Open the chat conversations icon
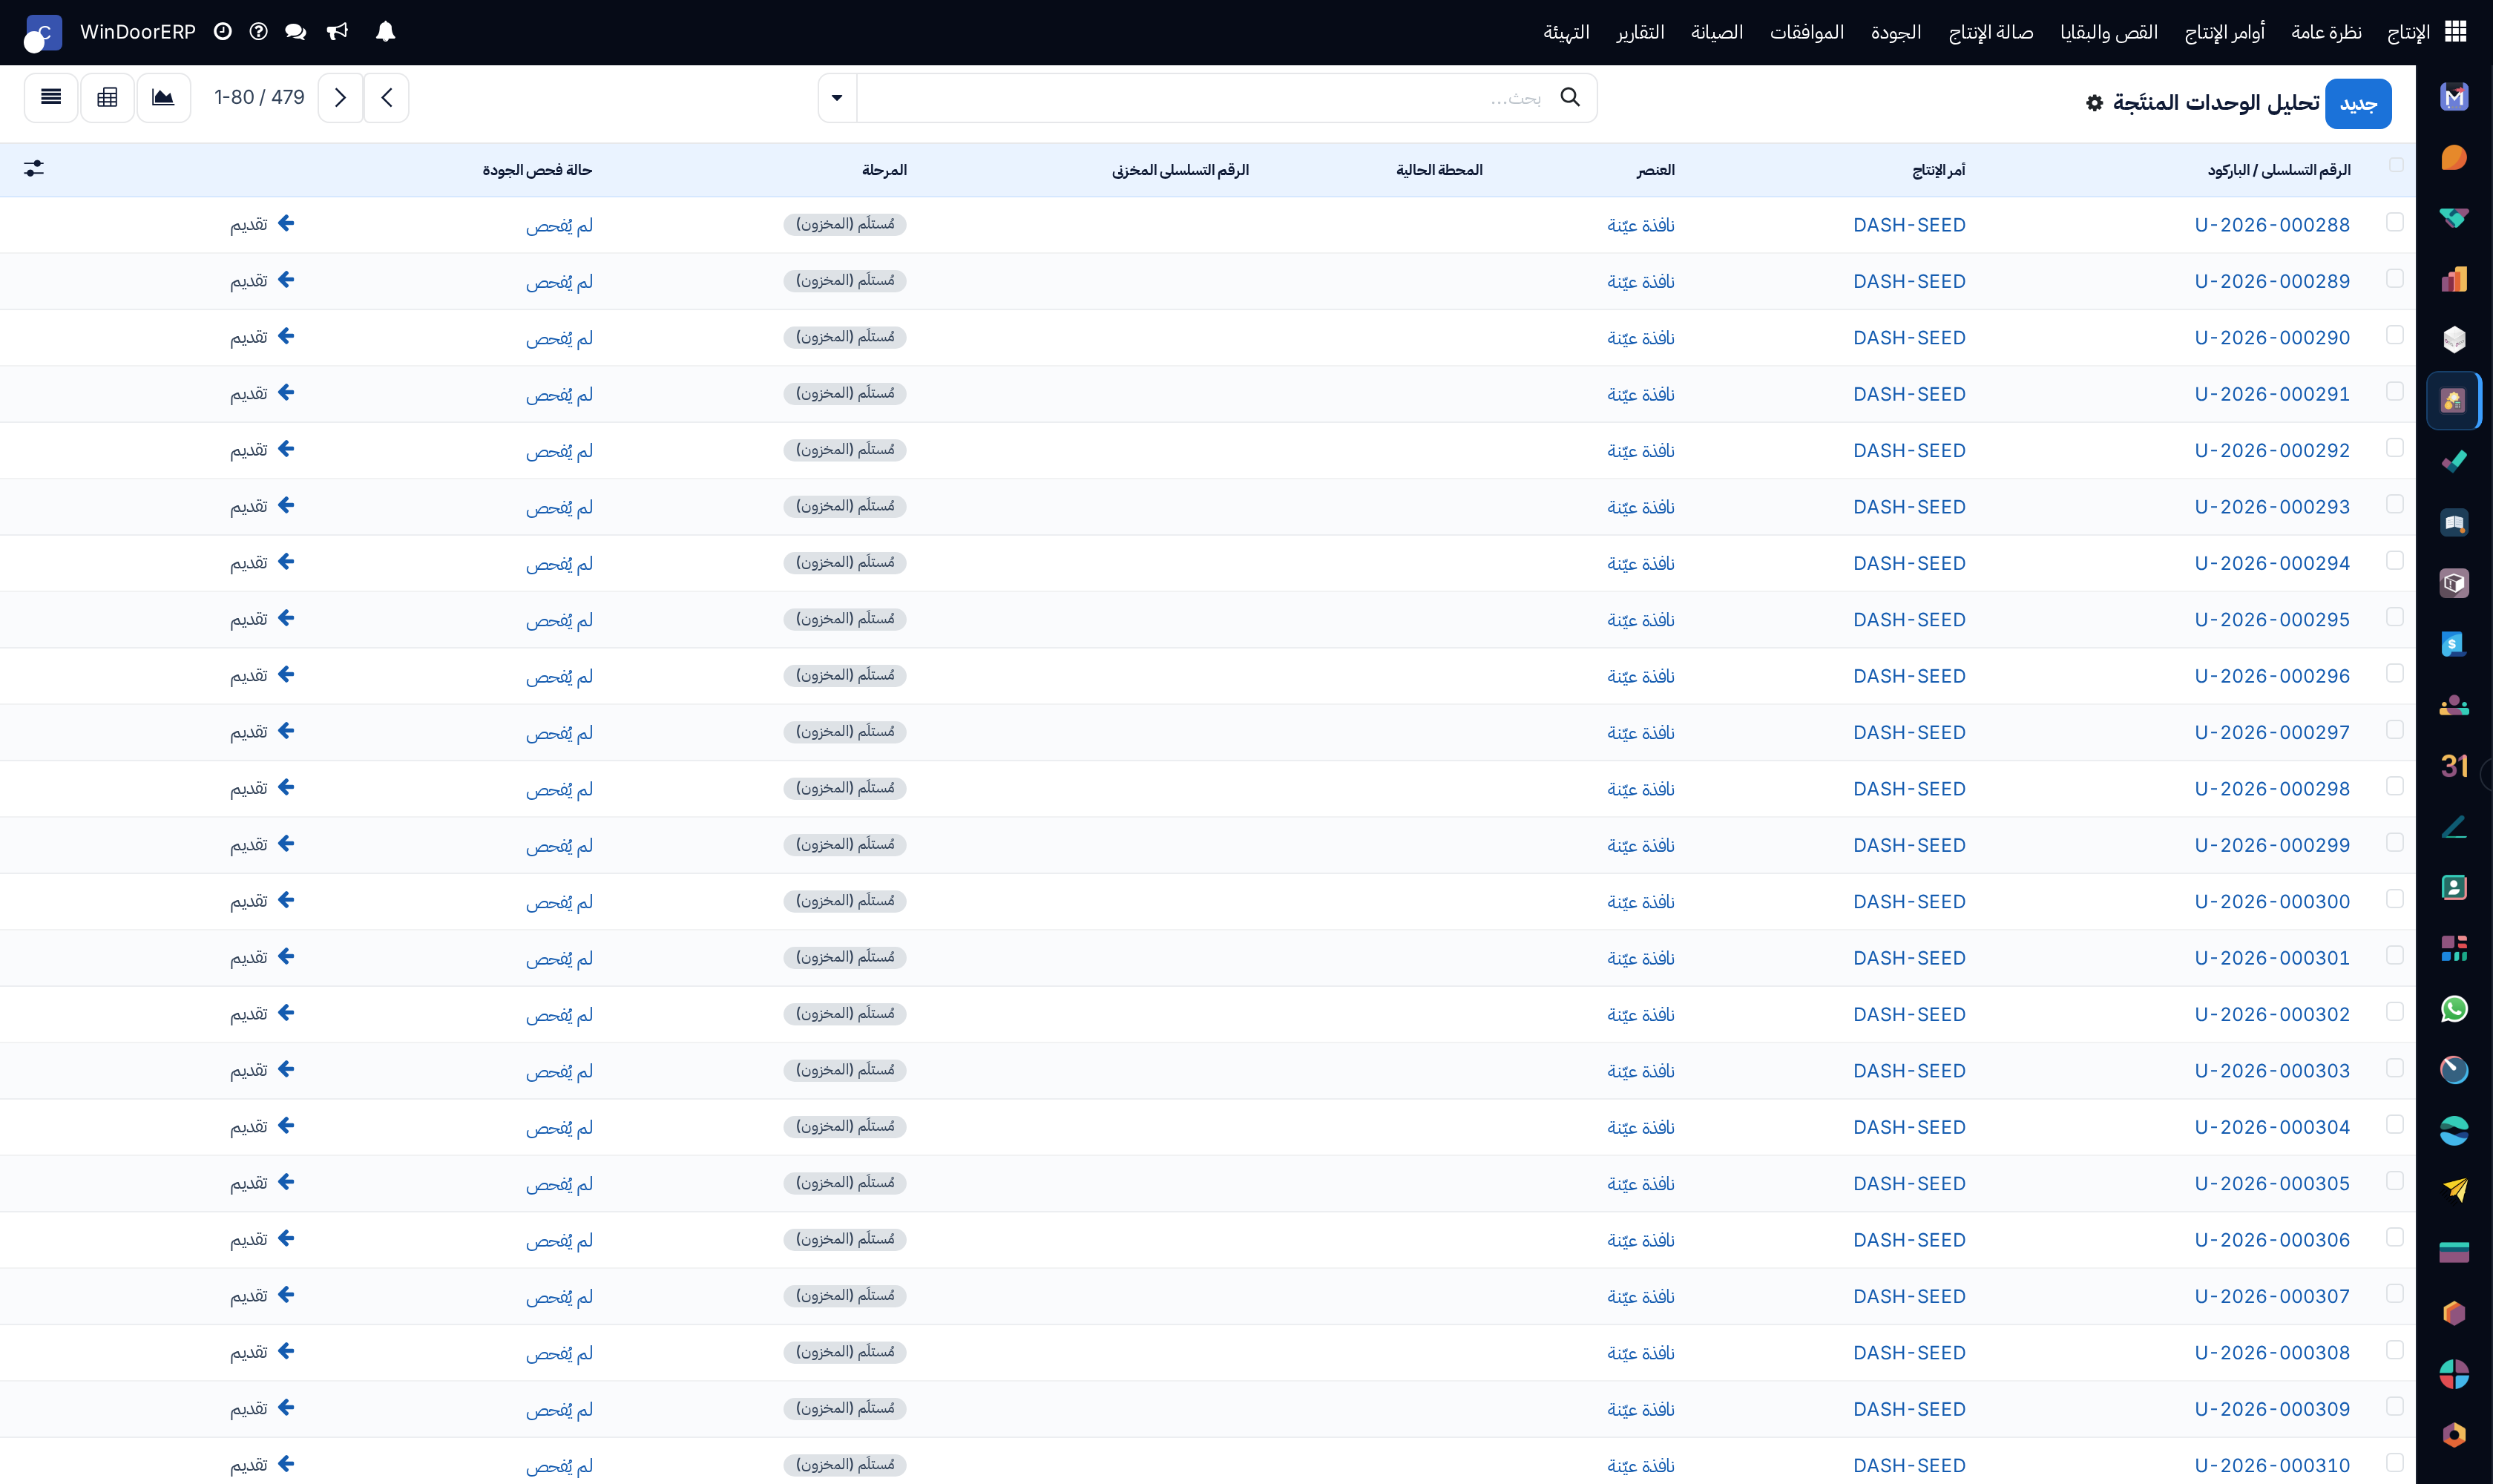The image size is (2493, 1484). pos(295,32)
